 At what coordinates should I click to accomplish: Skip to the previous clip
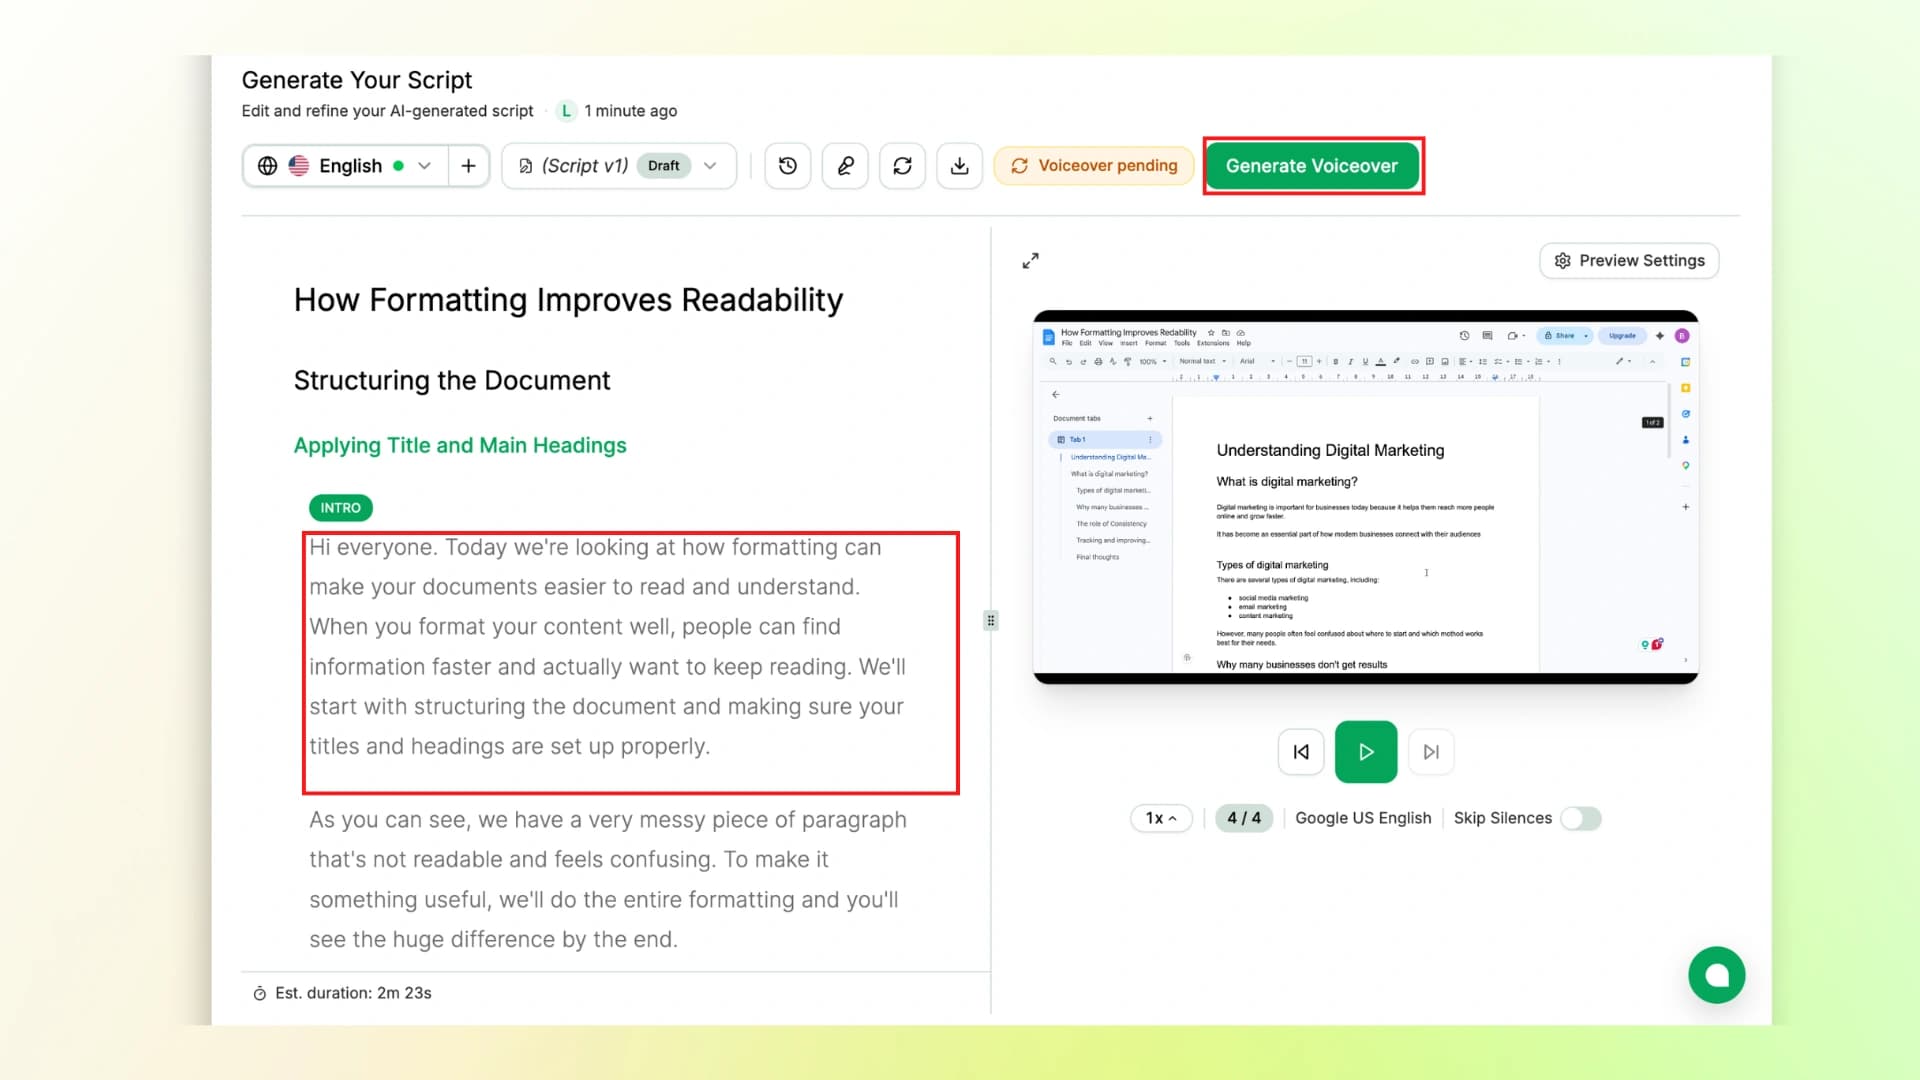pyautogui.click(x=1301, y=752)
